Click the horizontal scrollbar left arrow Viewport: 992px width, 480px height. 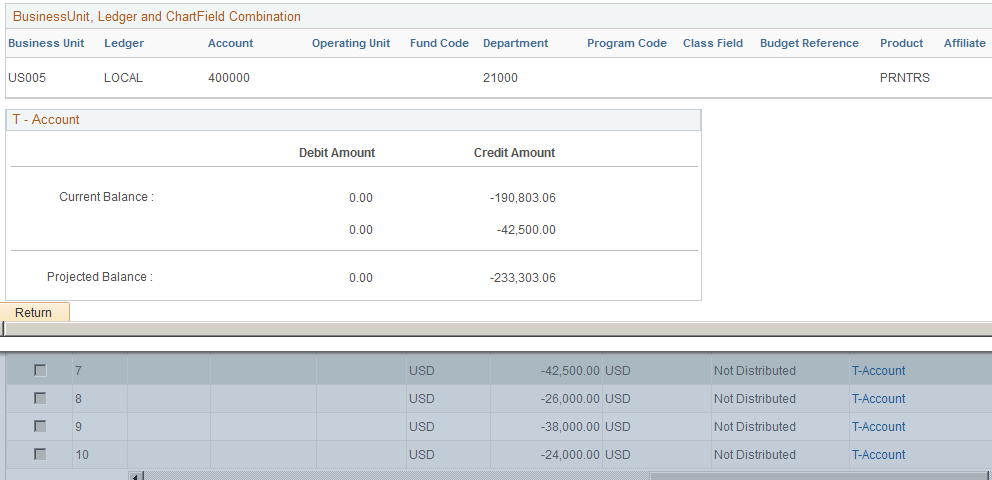click(x=137, y=475)
